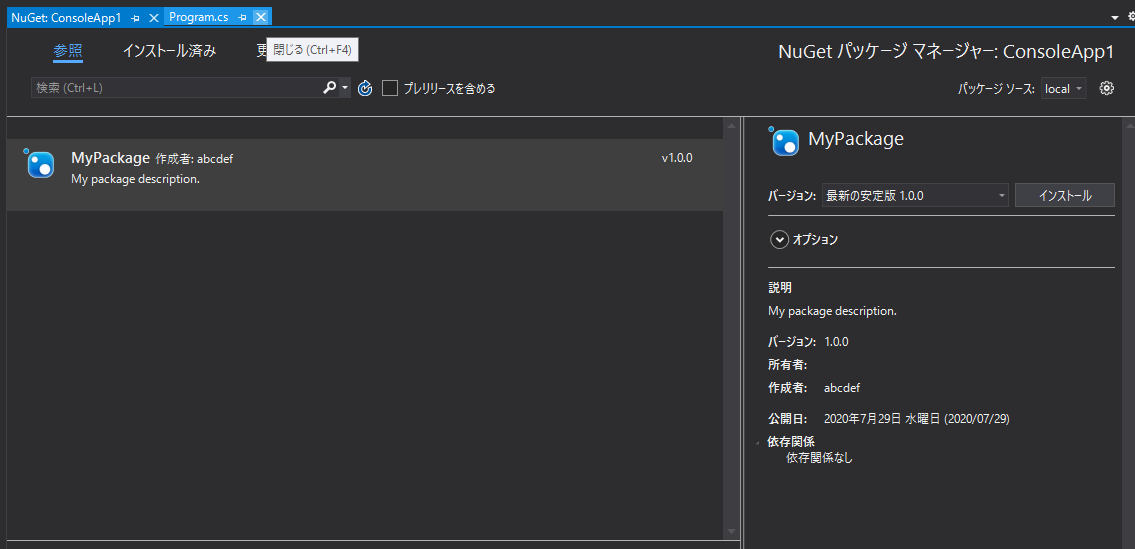Open the 参照 (Browse) tab
Viewport: 1135px width, 549px height.
(x=68, y=51)
